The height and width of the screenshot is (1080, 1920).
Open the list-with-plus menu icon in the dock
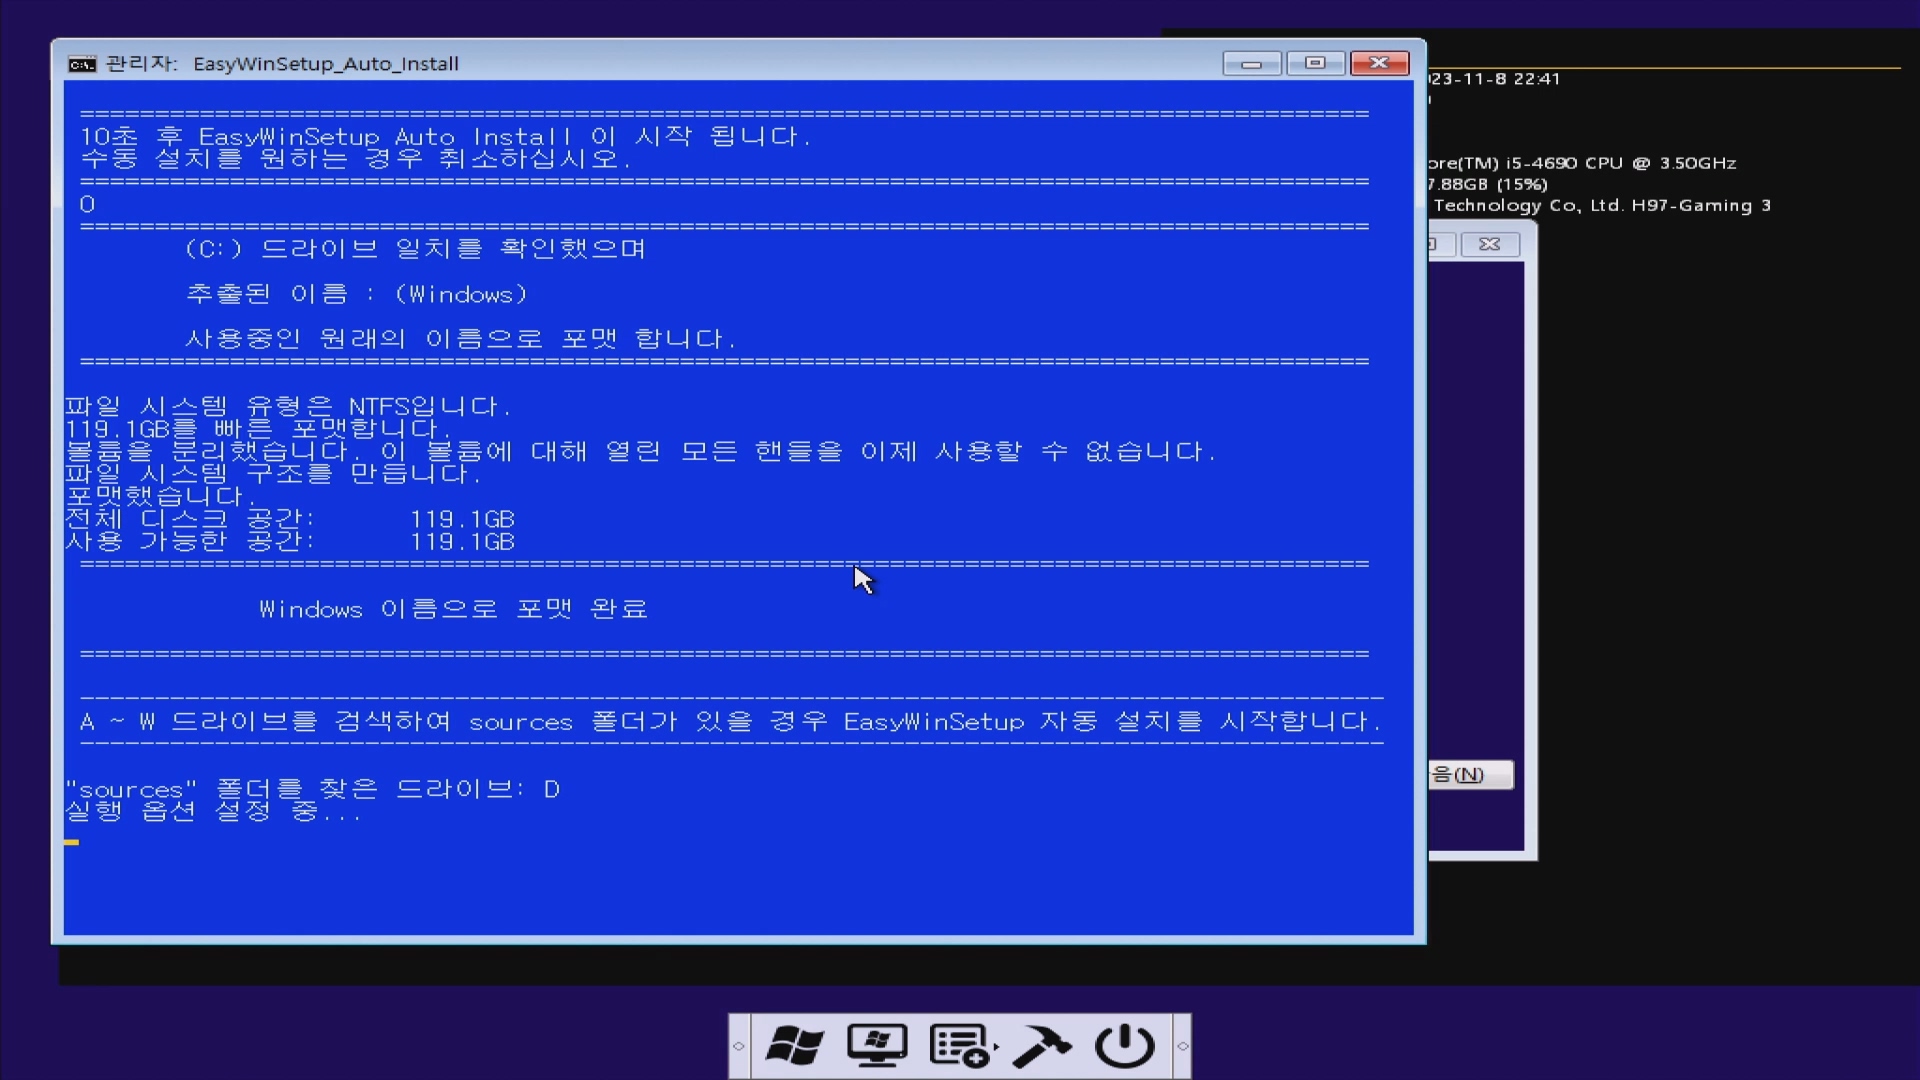[x=959, y=1046]
